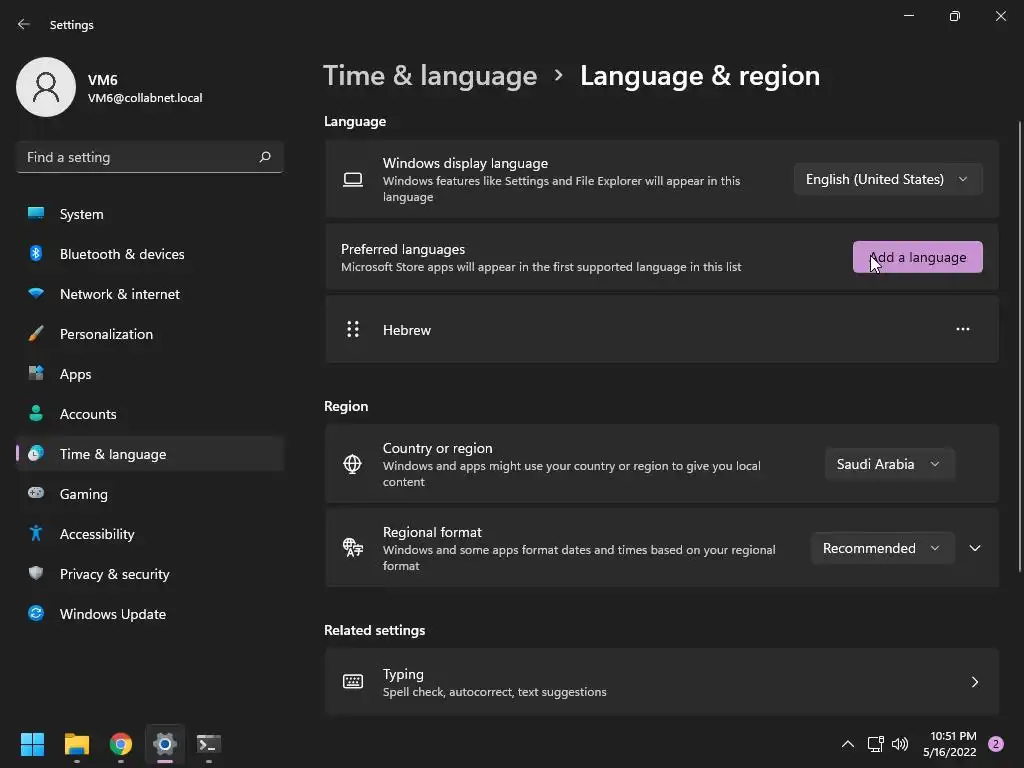The image size is (1024, 768).
Task: Select Personalization in the sidebar
Action: pyautogui.click(x=150, y=334)
